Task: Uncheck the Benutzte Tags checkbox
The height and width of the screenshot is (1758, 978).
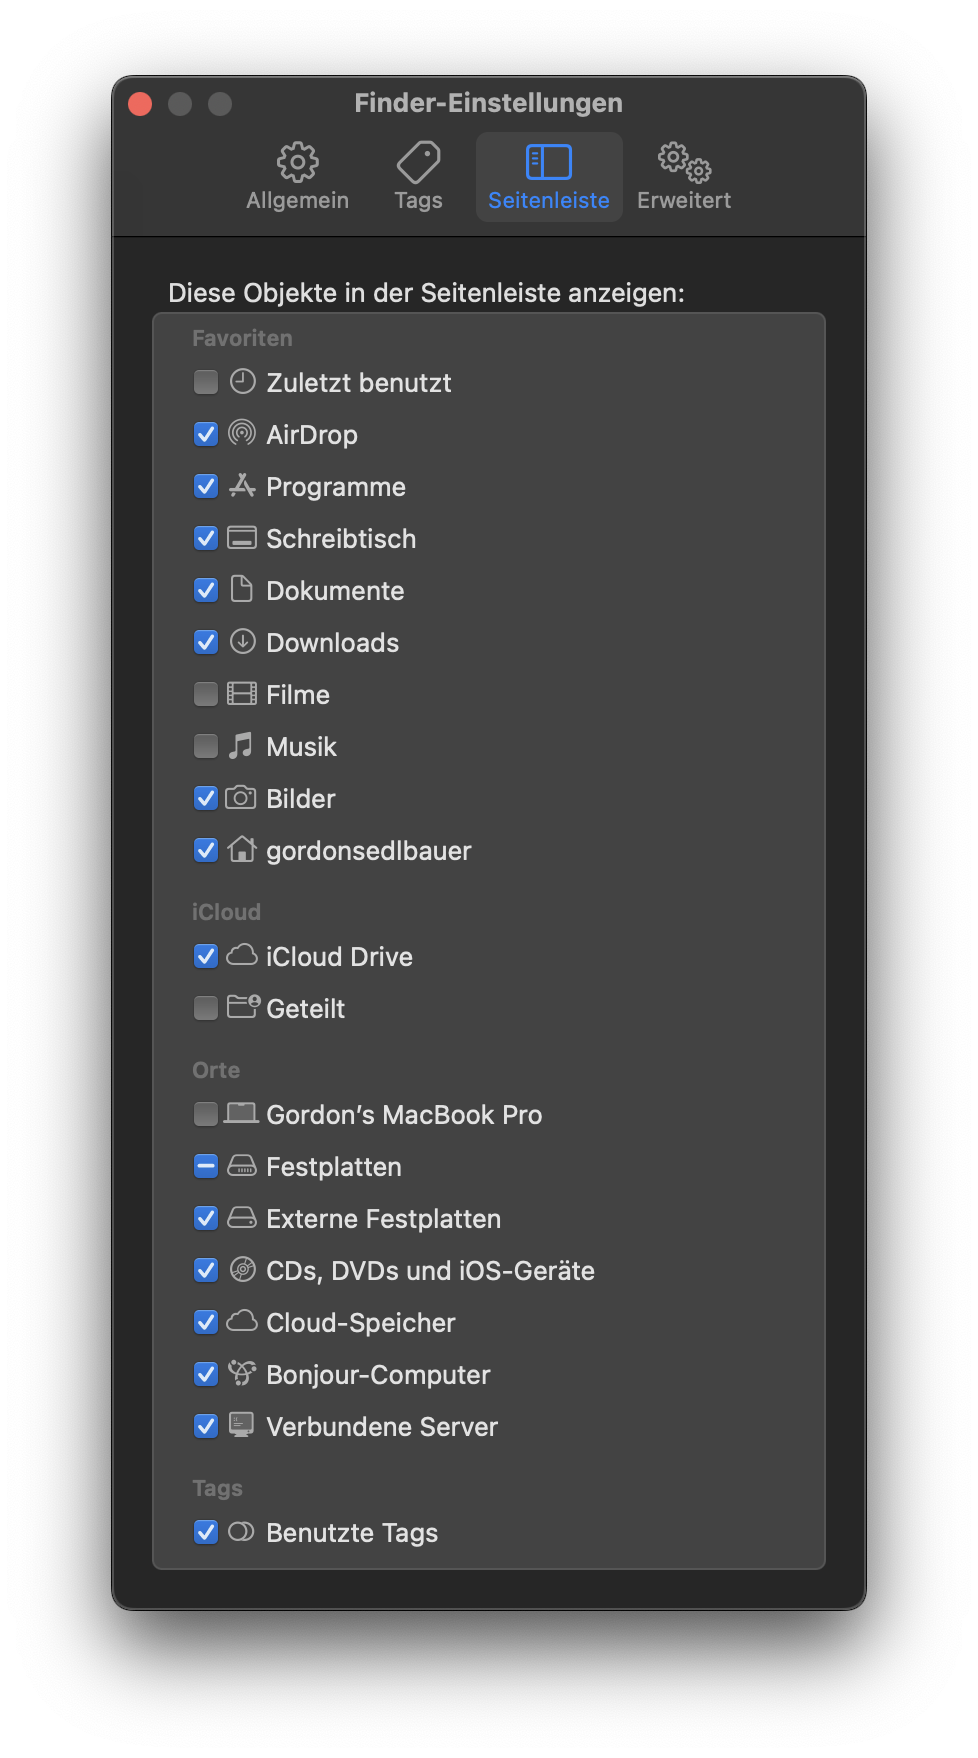Action: pyautogui.click(x=206, y=1532)
